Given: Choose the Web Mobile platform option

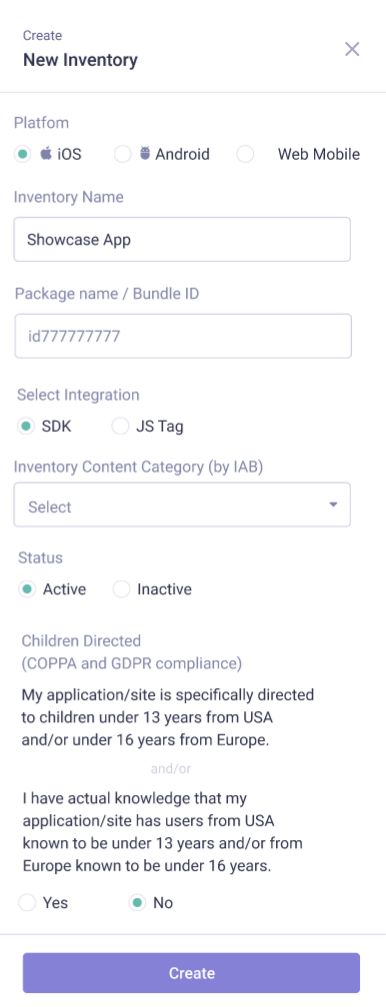Looking at the screenshot, I should [245, 154].
